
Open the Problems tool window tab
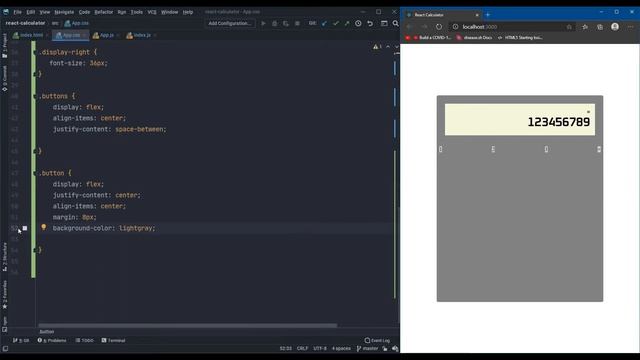52,340
